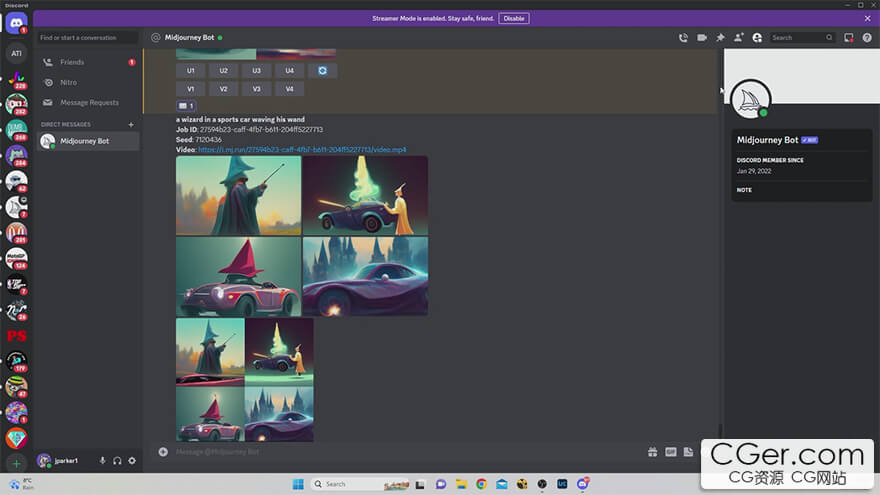Click the U1 upscale button
This screenshot has width=880, height=495.
[190, 71]
